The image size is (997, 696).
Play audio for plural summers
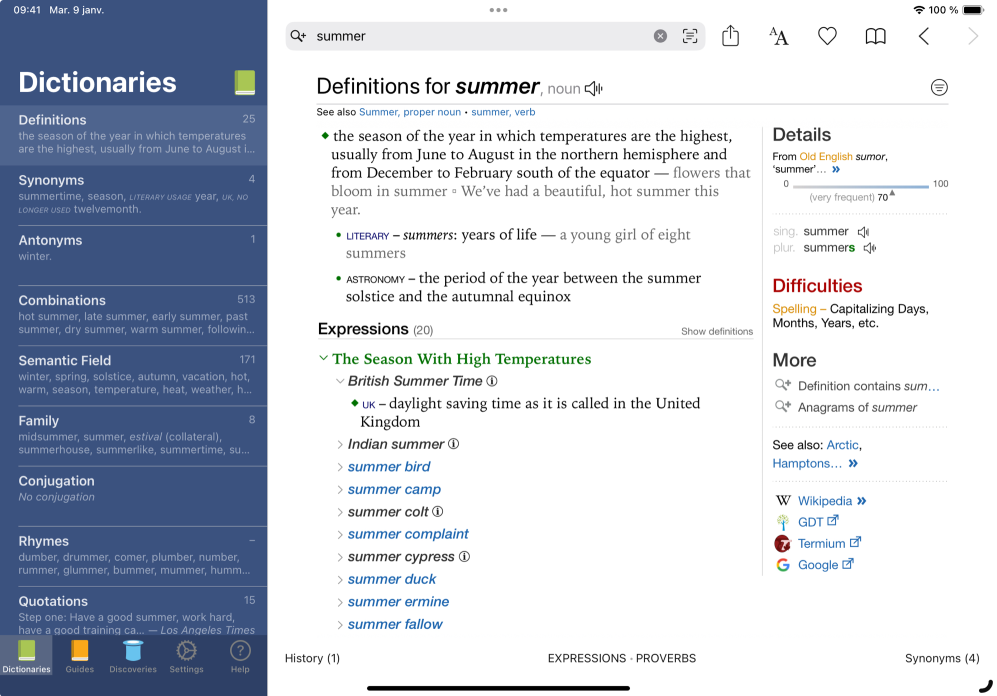870,248
